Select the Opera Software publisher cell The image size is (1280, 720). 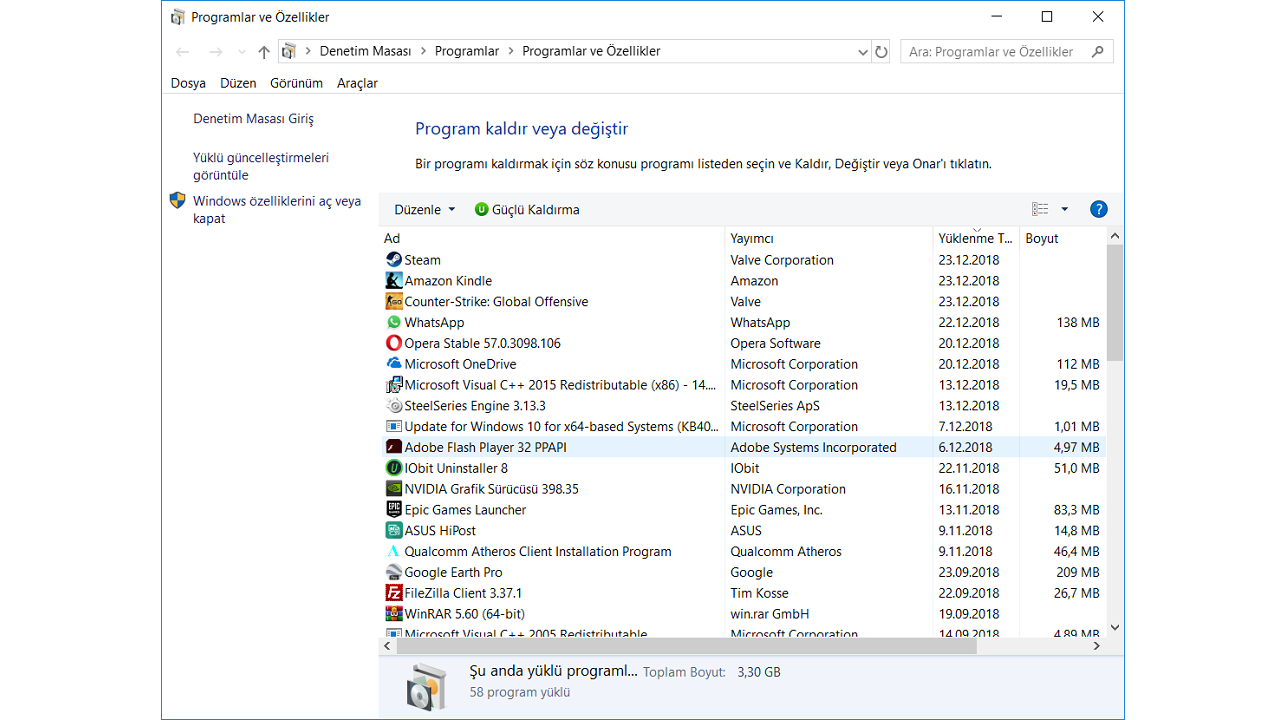tap(775, 343)
